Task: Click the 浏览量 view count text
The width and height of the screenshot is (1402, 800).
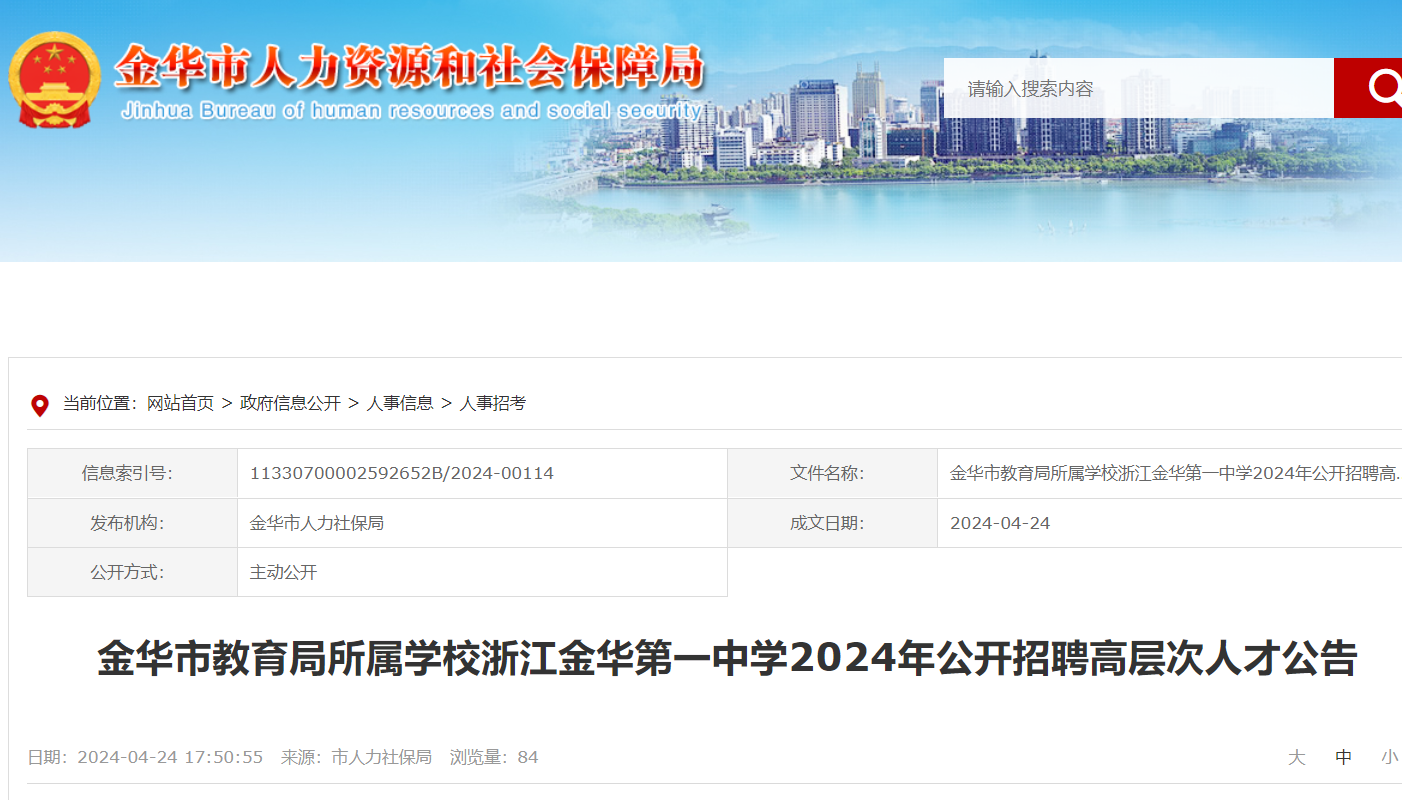Action: 494,757
